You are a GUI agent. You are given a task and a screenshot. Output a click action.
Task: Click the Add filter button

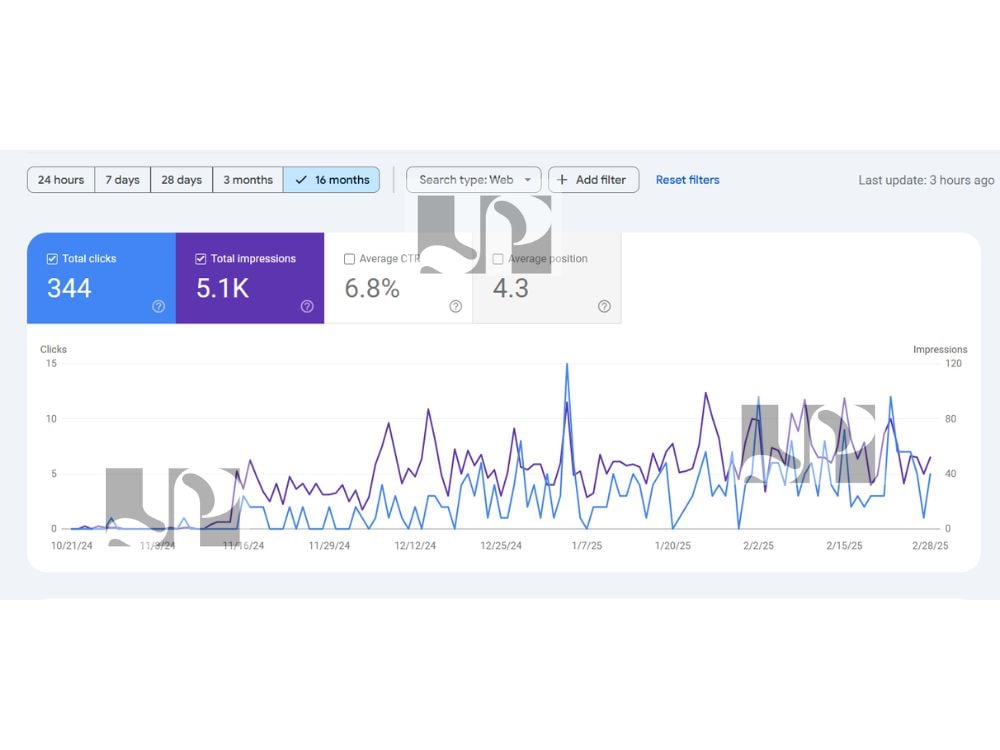pyautogui.click(x=594, y=180)
